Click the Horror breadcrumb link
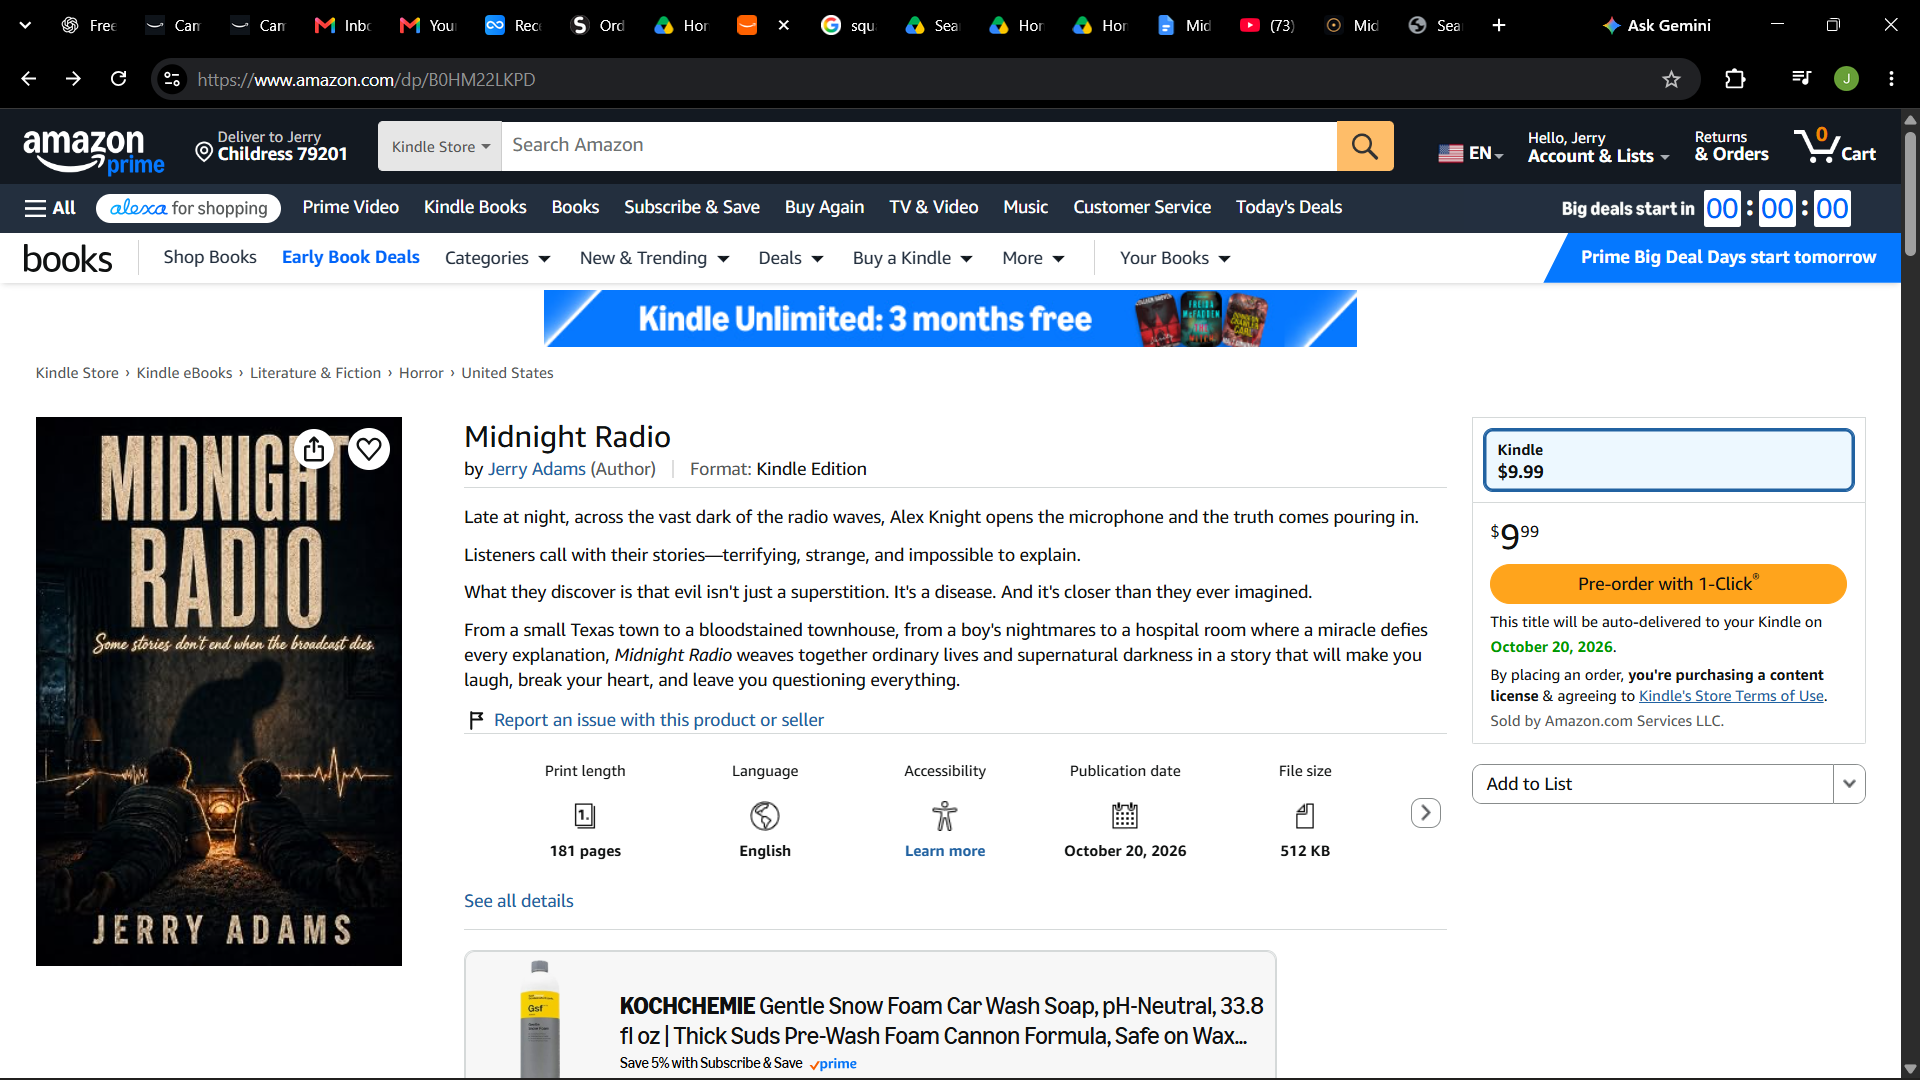 click(x=421, y=373)
